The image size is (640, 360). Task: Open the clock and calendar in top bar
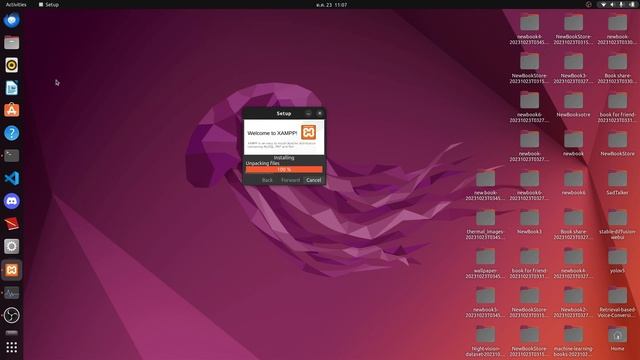pos(331,5)
